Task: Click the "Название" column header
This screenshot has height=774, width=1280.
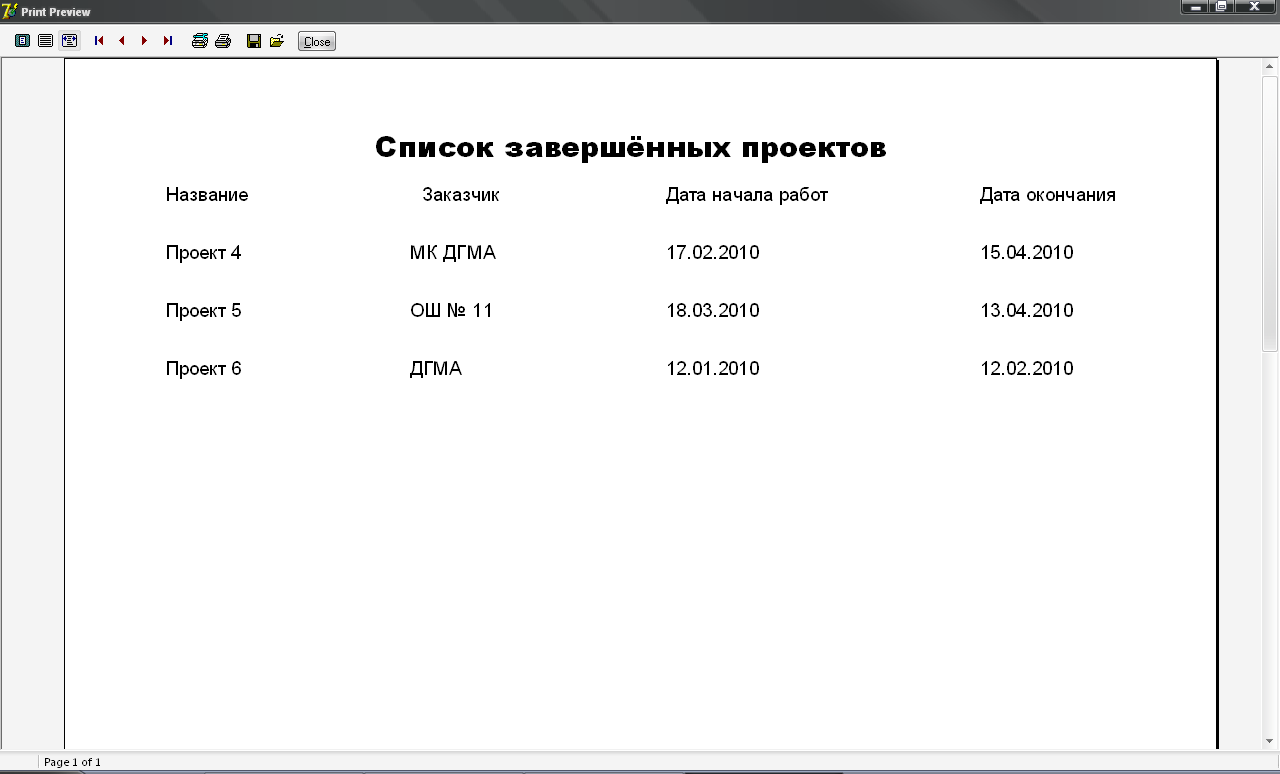Action: coord(207,195)
